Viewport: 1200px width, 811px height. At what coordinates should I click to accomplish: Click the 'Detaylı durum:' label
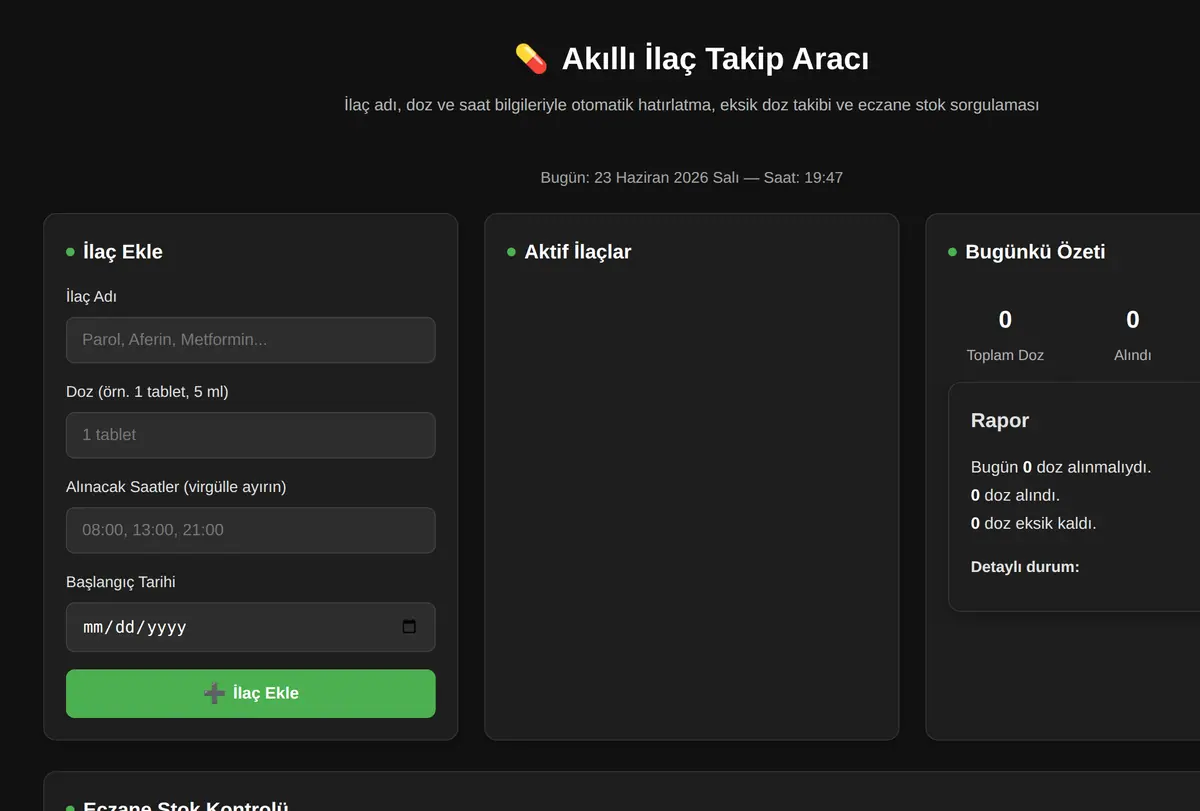click(1025, 567)
